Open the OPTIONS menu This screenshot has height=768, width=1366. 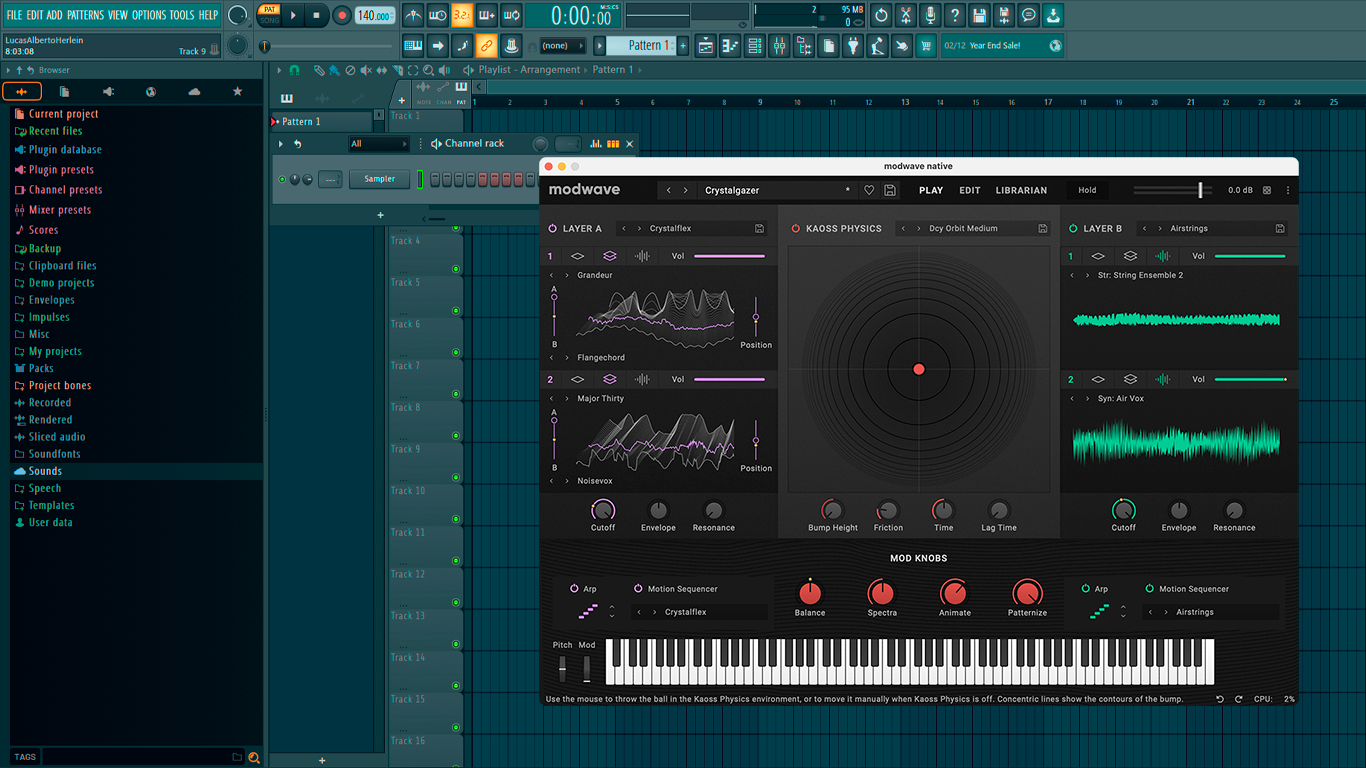point(149,15)
